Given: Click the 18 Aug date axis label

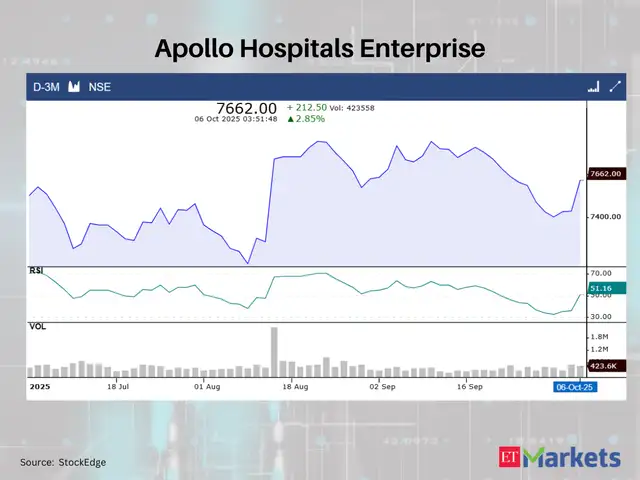Looking at the screenshot, I should (x=295, y=386).
